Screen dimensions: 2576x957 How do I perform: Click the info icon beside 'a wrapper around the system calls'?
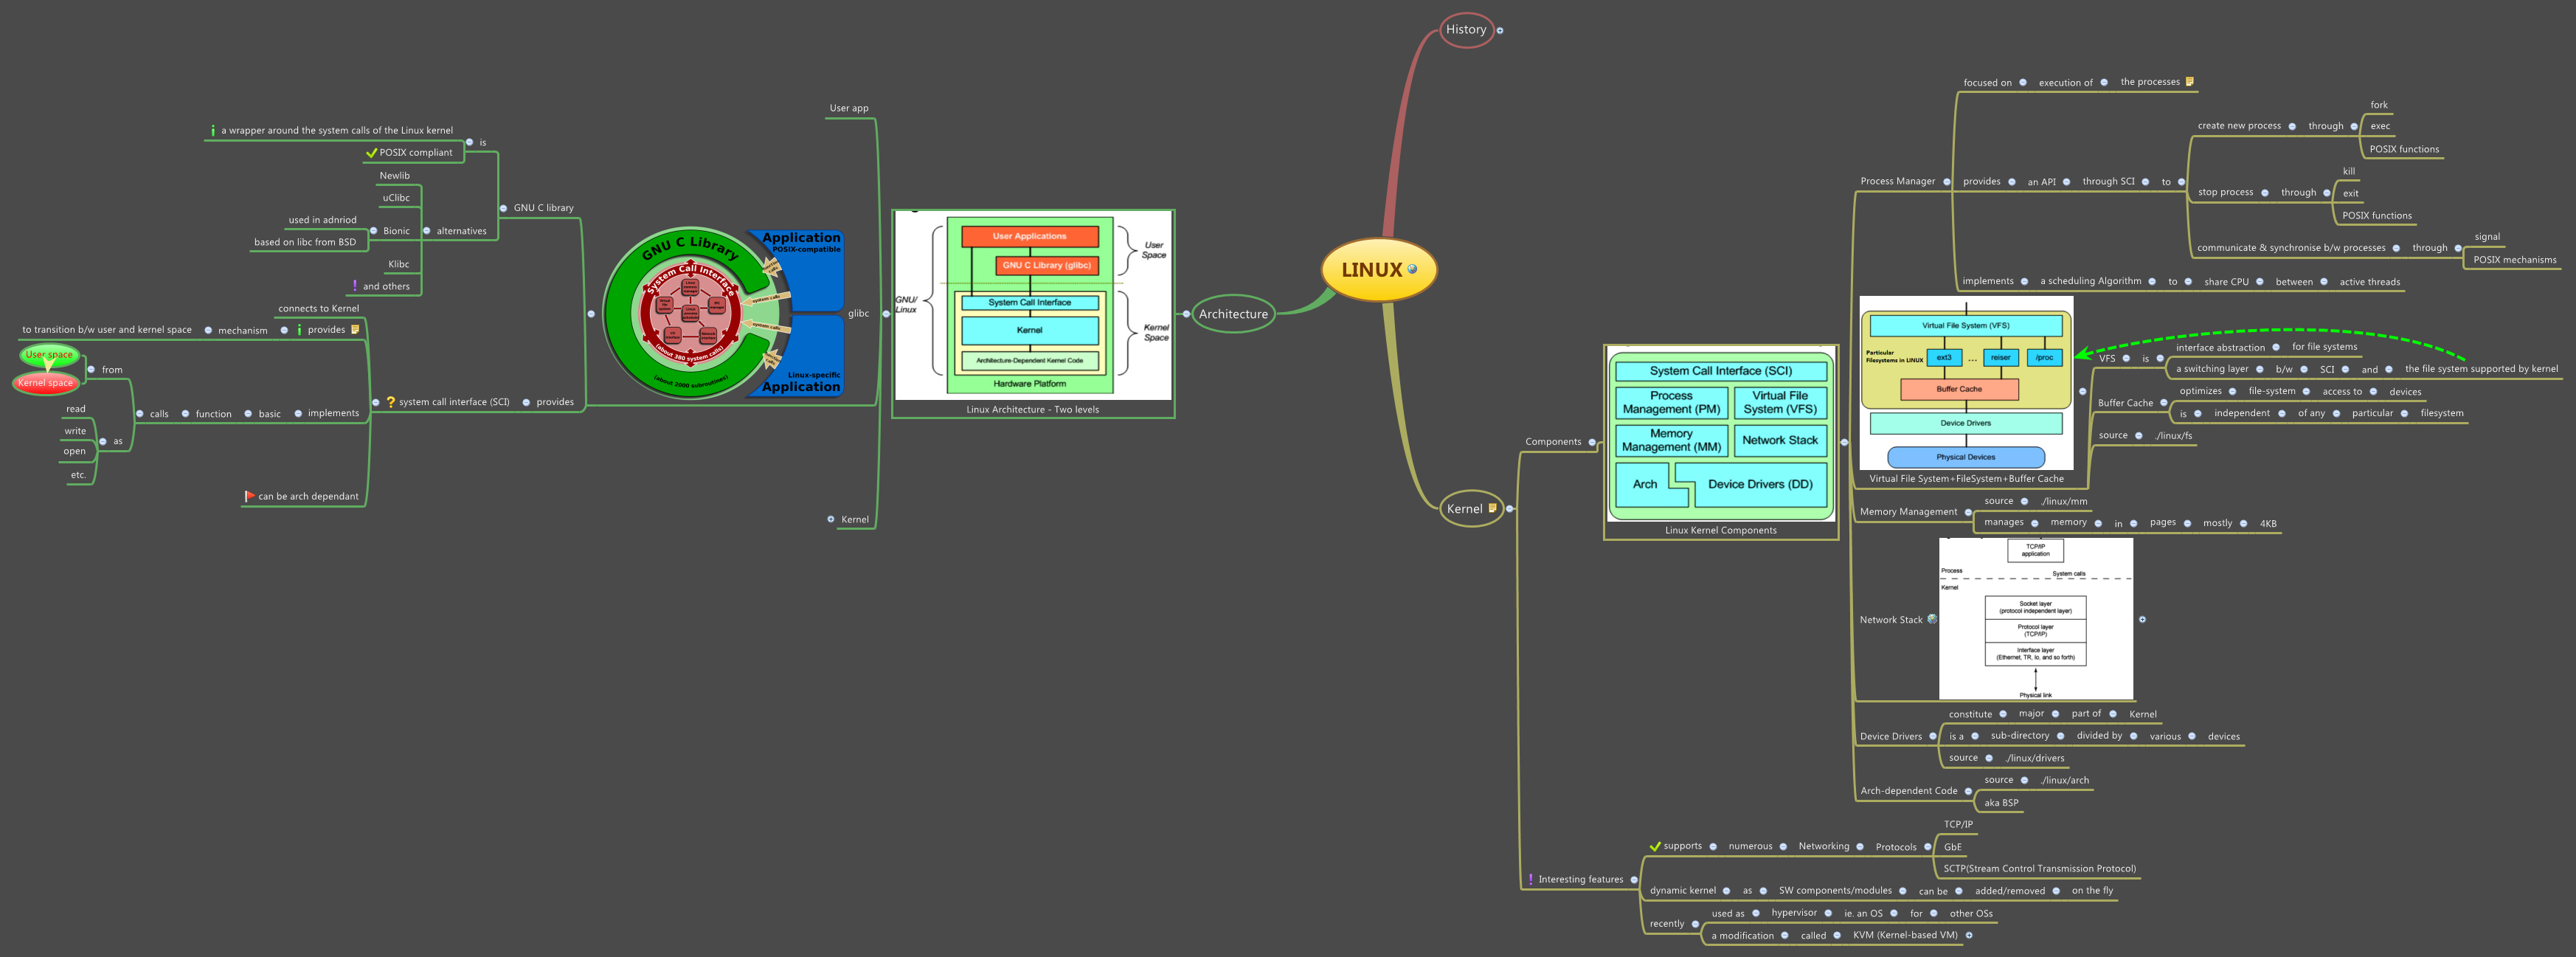(214, 130)
